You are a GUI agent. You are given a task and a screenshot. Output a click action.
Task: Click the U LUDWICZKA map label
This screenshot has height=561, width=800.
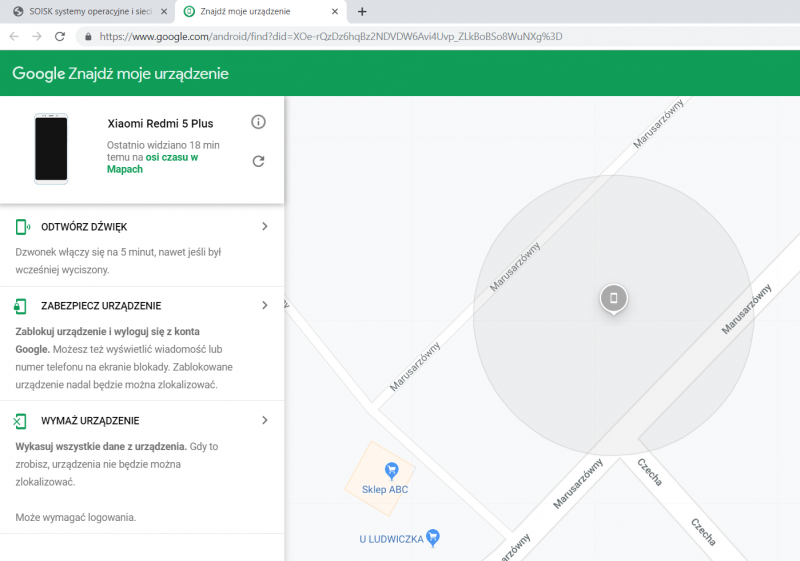[x=391, y=539]
